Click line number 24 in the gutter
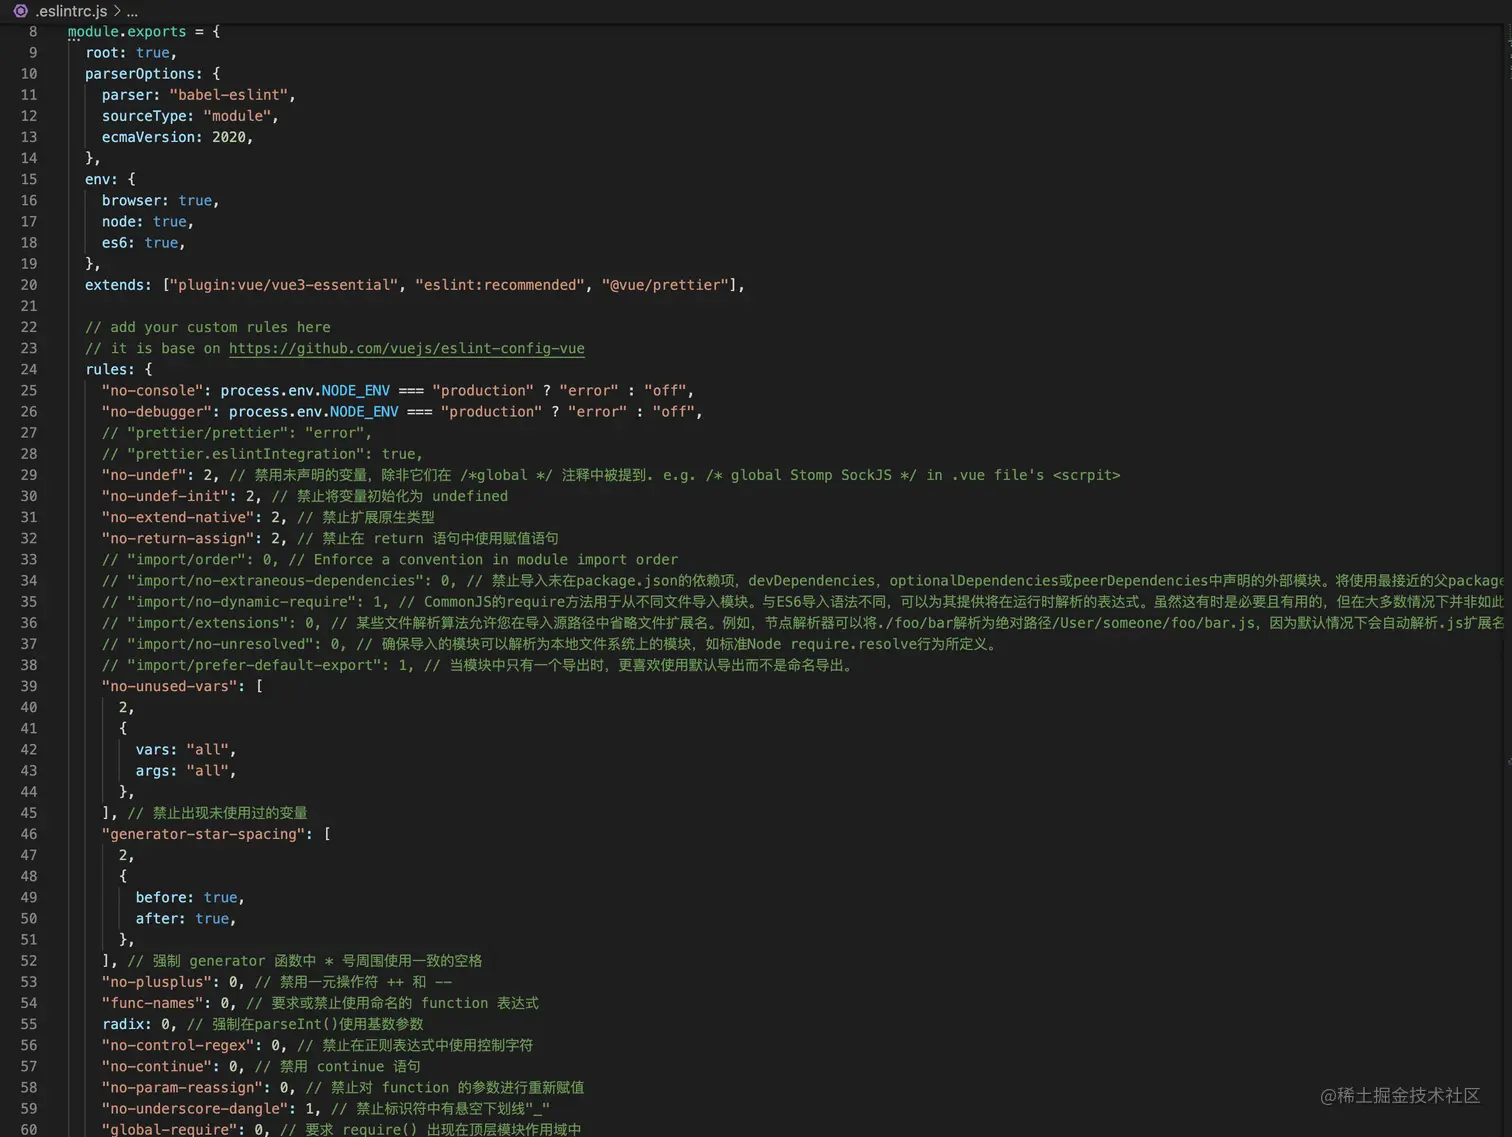Image resolution: width=1512 pixels, height=1137 pixels. (x=28, y=369)
